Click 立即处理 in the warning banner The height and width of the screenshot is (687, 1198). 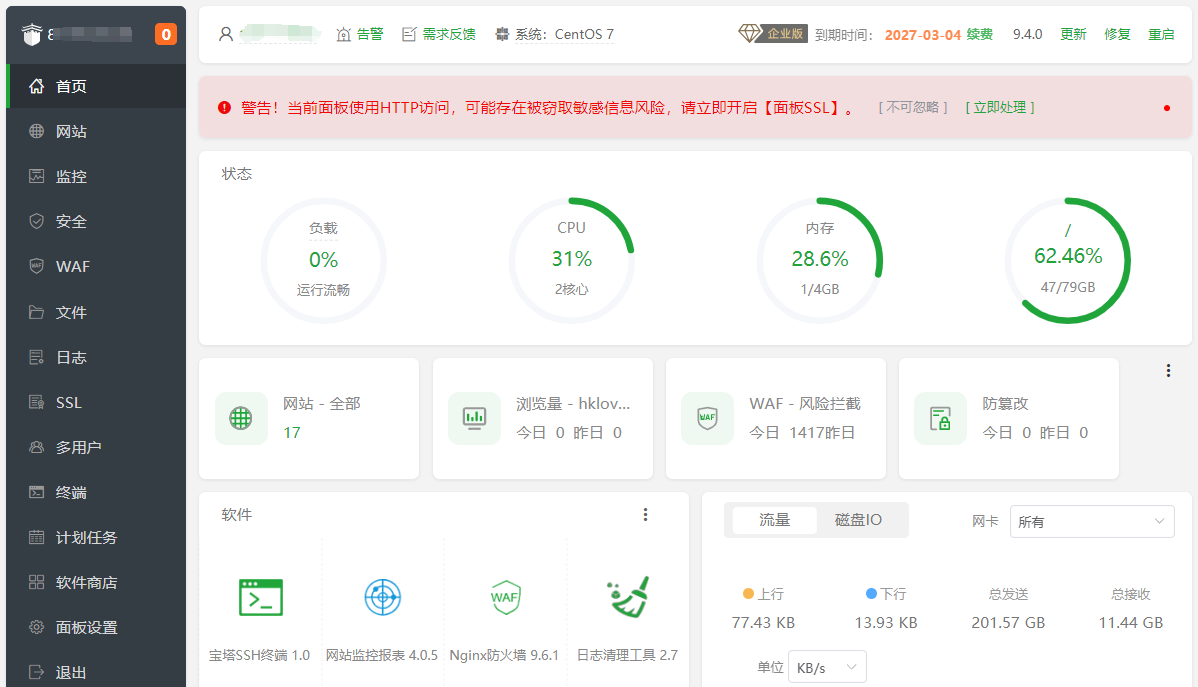point(1000,108)
